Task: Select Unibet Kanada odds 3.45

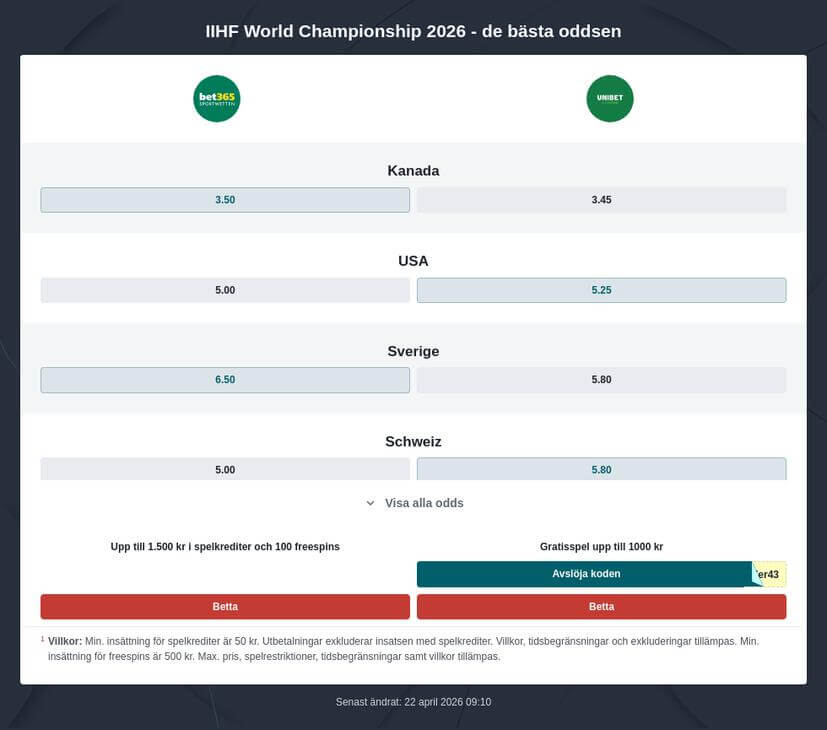Action: click(x=601, y=200)
